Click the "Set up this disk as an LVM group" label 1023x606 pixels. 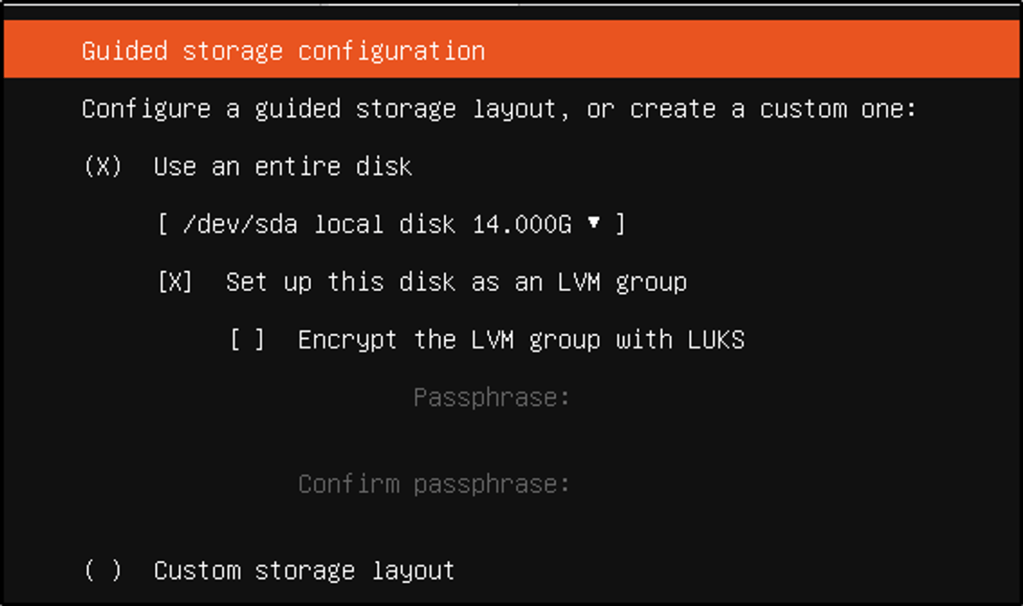[x=456, y=282]
